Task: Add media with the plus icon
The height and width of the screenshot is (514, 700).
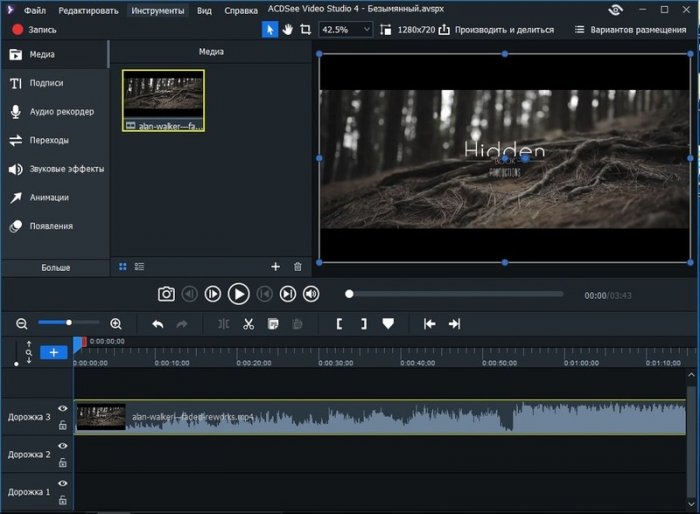Action: pyautogui.click(x=276, y=267)
